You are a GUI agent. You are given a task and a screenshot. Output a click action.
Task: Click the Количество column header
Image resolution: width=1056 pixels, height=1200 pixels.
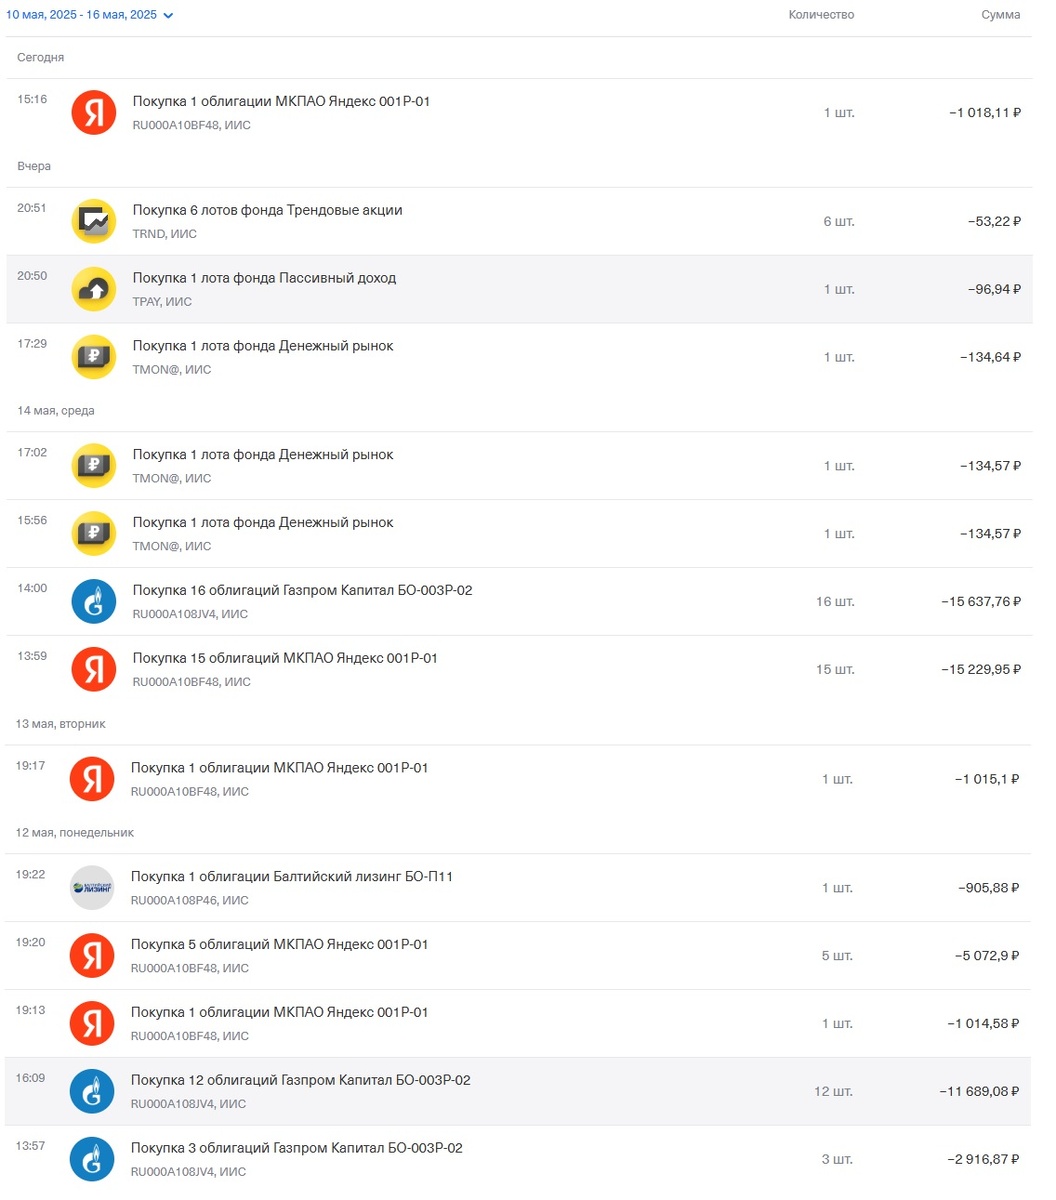pos(821,15)
